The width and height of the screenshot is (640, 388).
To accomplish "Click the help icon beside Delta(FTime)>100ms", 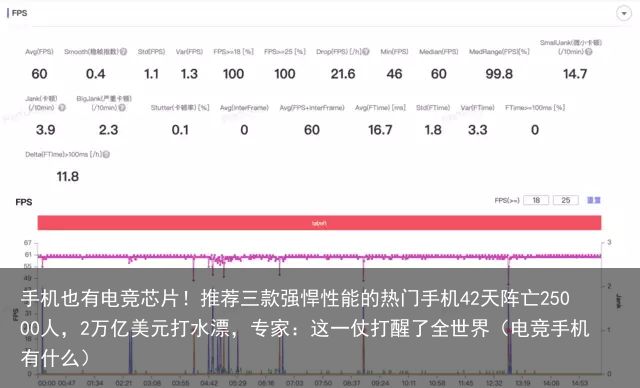I will pyautogui.click(x=106, y=155).
